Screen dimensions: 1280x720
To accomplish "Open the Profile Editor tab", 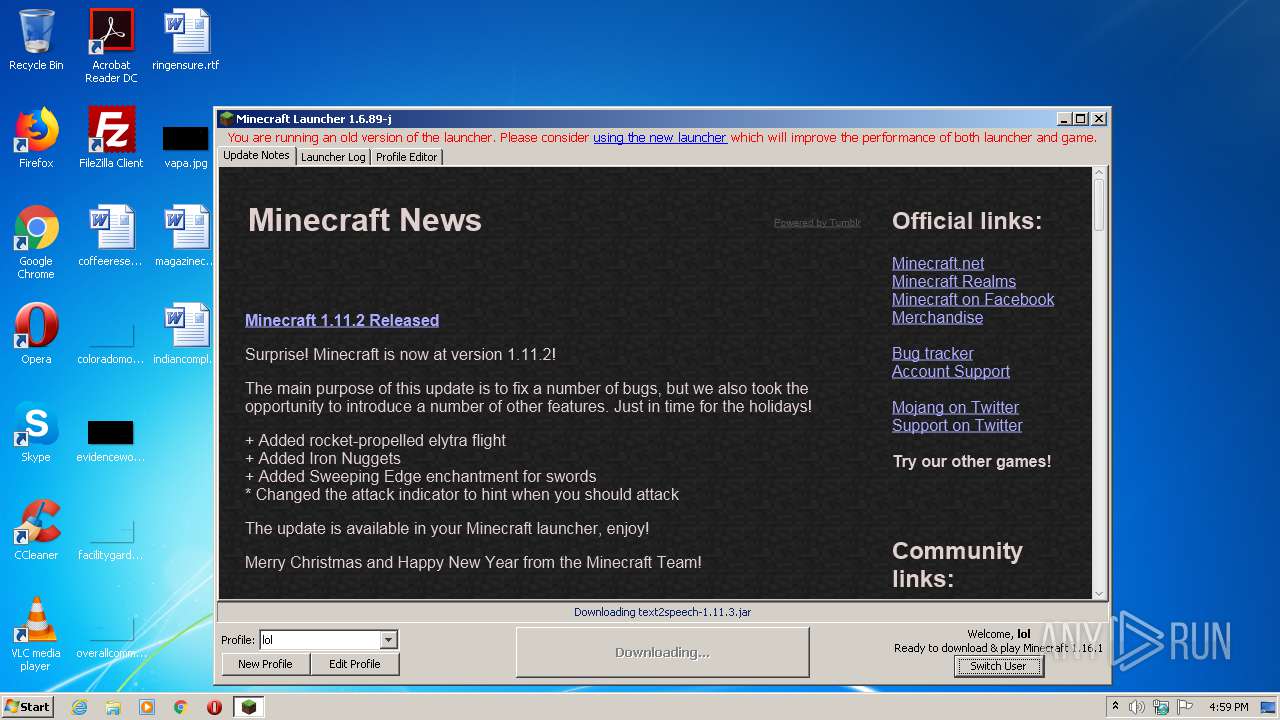I will click(406, 157).
